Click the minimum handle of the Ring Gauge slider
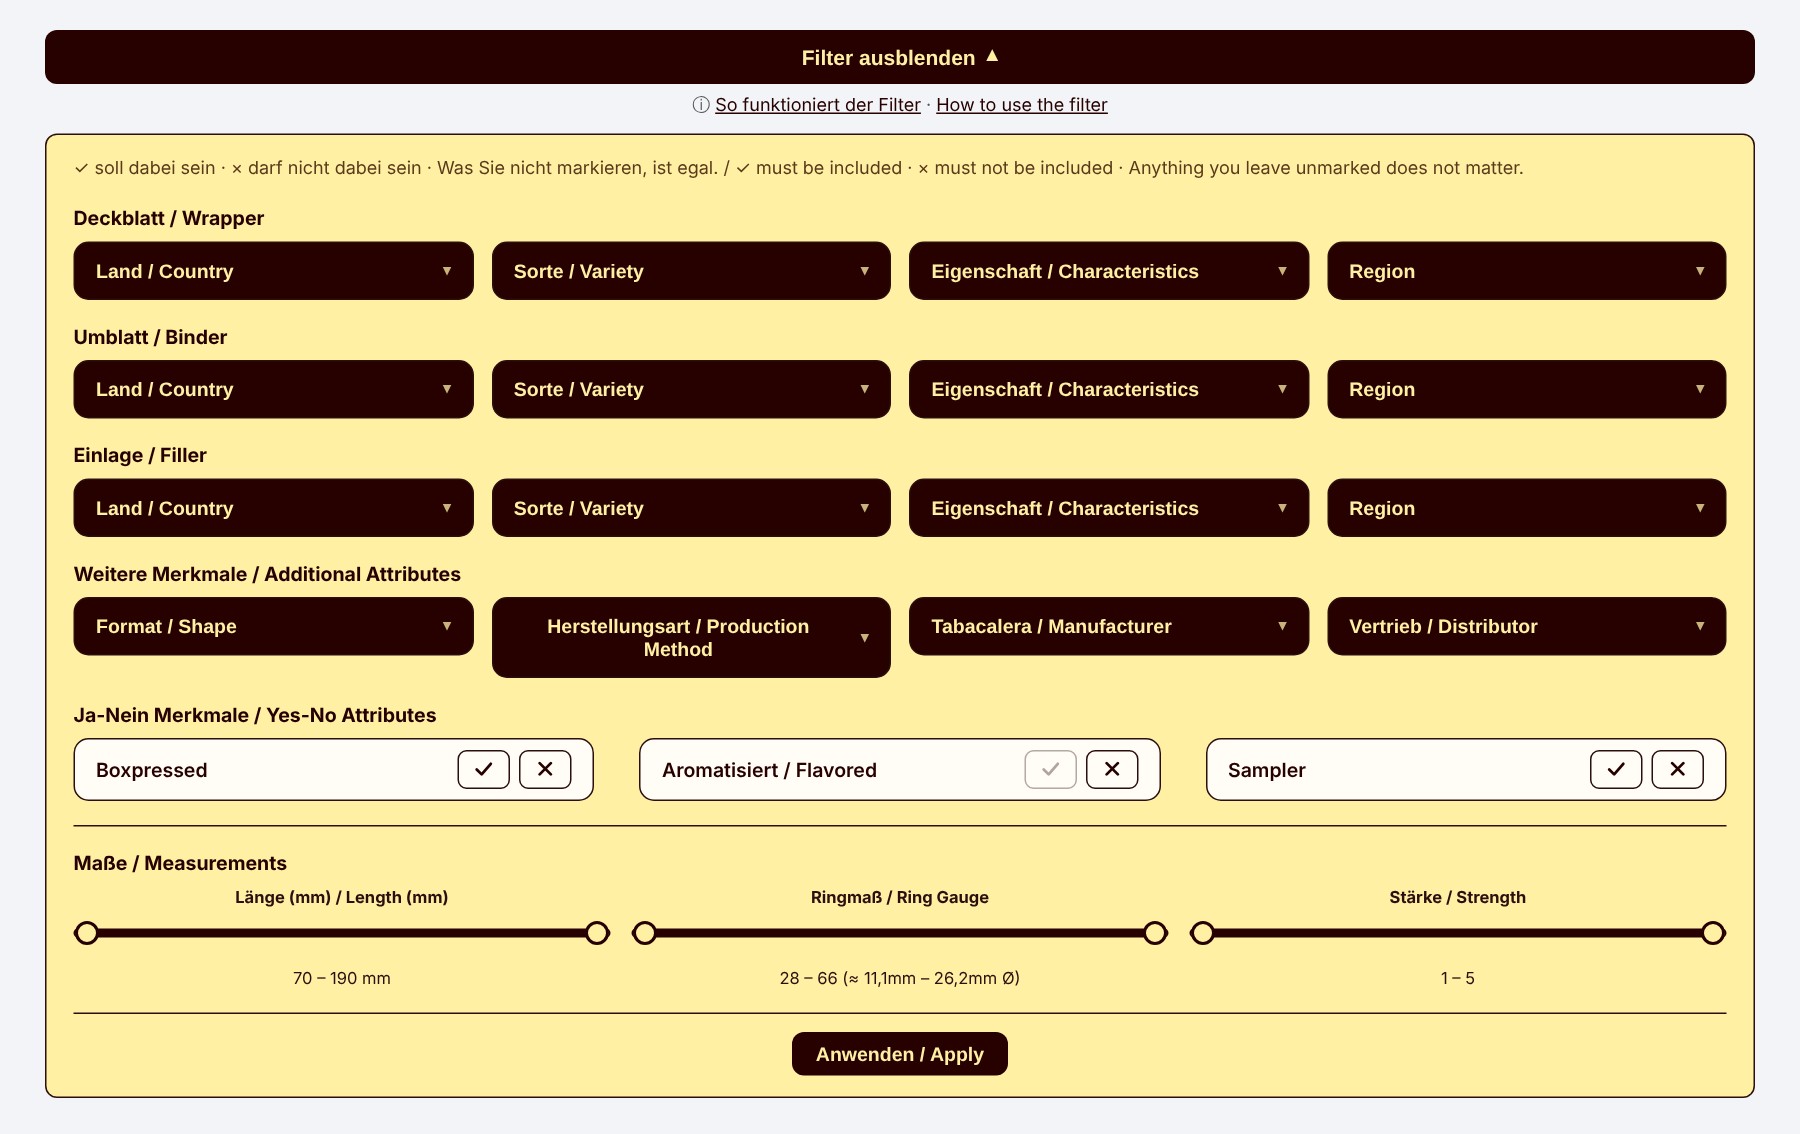The width and height of the screenshot is (1800, 1134). point(645,933)
